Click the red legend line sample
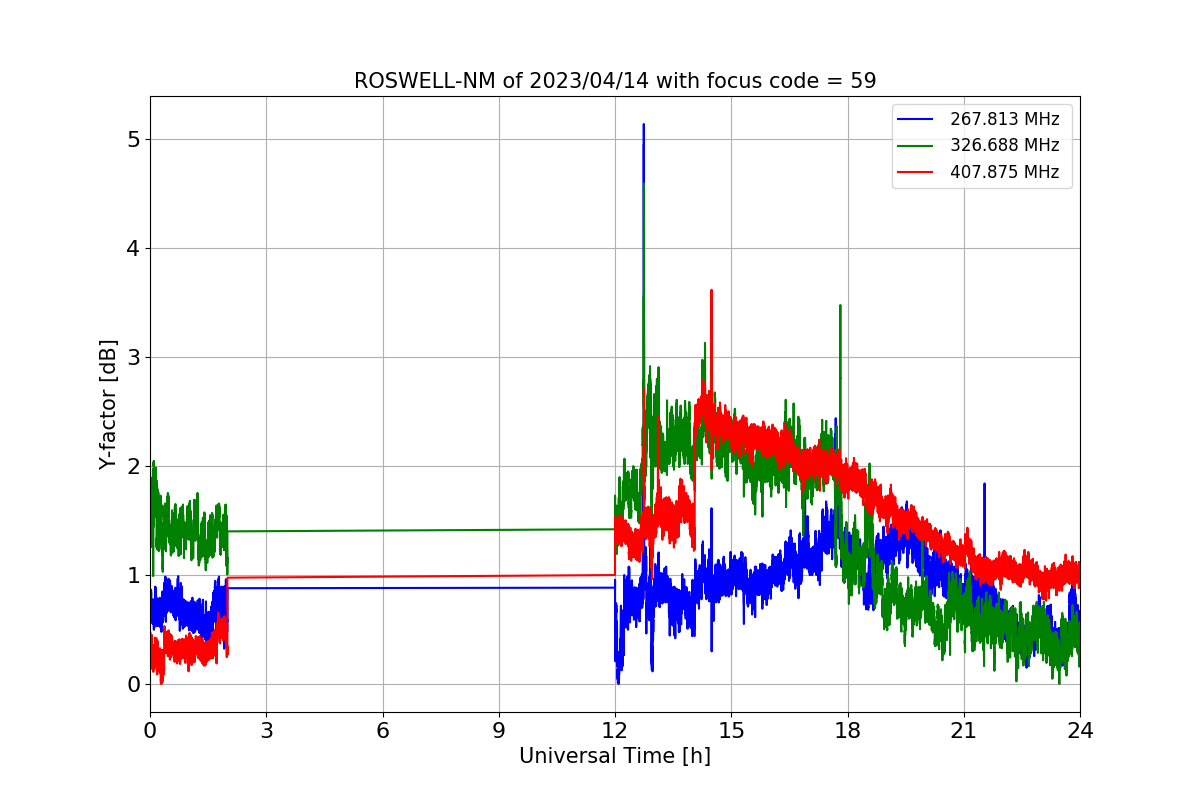The image size is (1200, 800). 915,172
